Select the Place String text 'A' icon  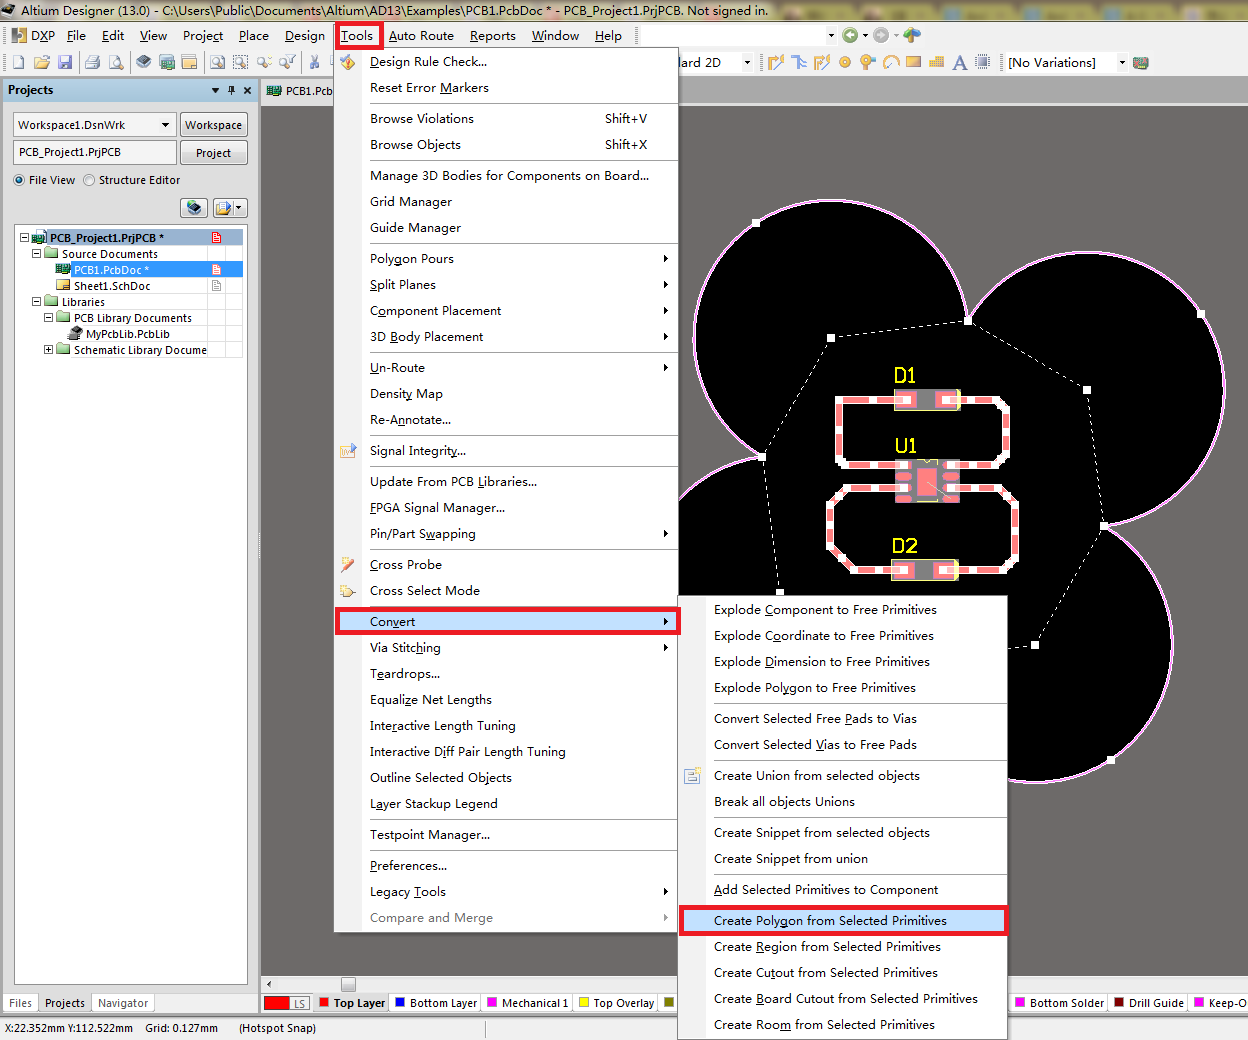[x=959, y=62]
